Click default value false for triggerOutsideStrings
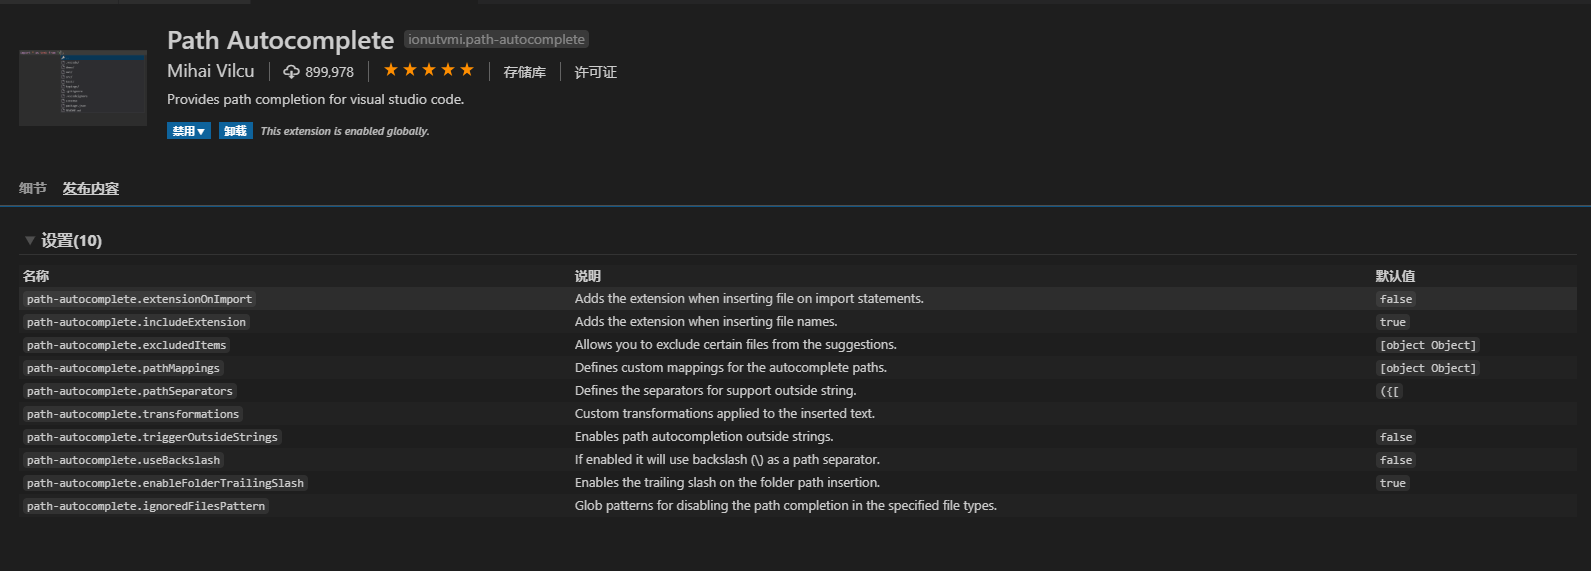 (x=1396, y=437)
